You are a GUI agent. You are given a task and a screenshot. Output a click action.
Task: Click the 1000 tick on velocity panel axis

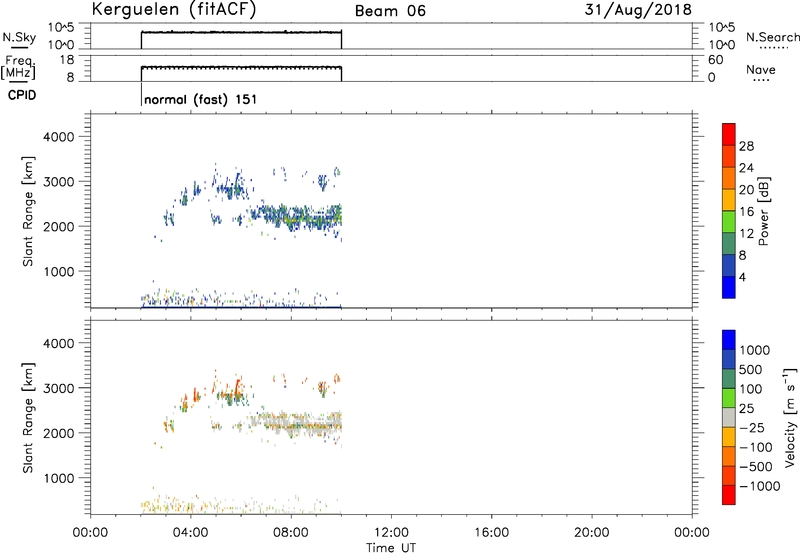pos(59,478)
